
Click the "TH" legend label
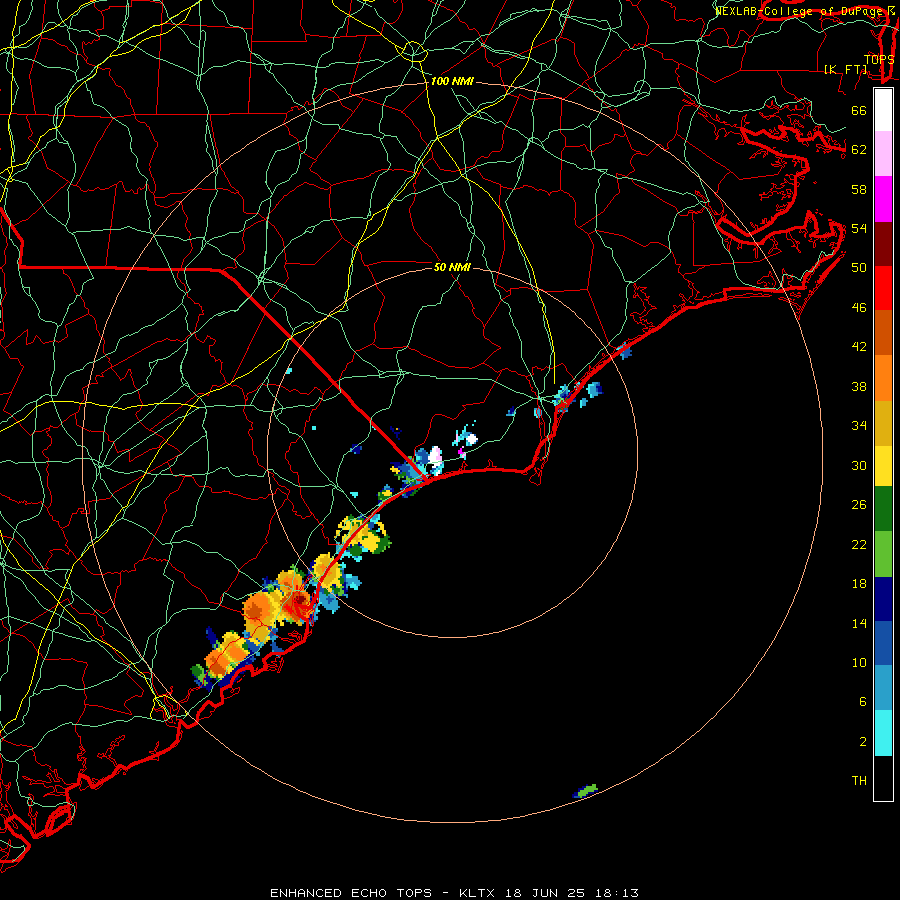859,781
